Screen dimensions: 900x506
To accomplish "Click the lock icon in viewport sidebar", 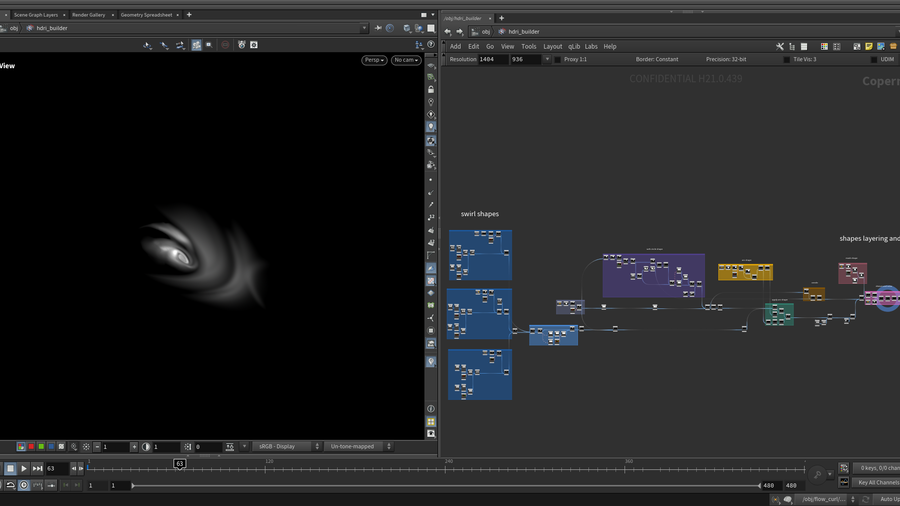I will [x=431, y=89].
